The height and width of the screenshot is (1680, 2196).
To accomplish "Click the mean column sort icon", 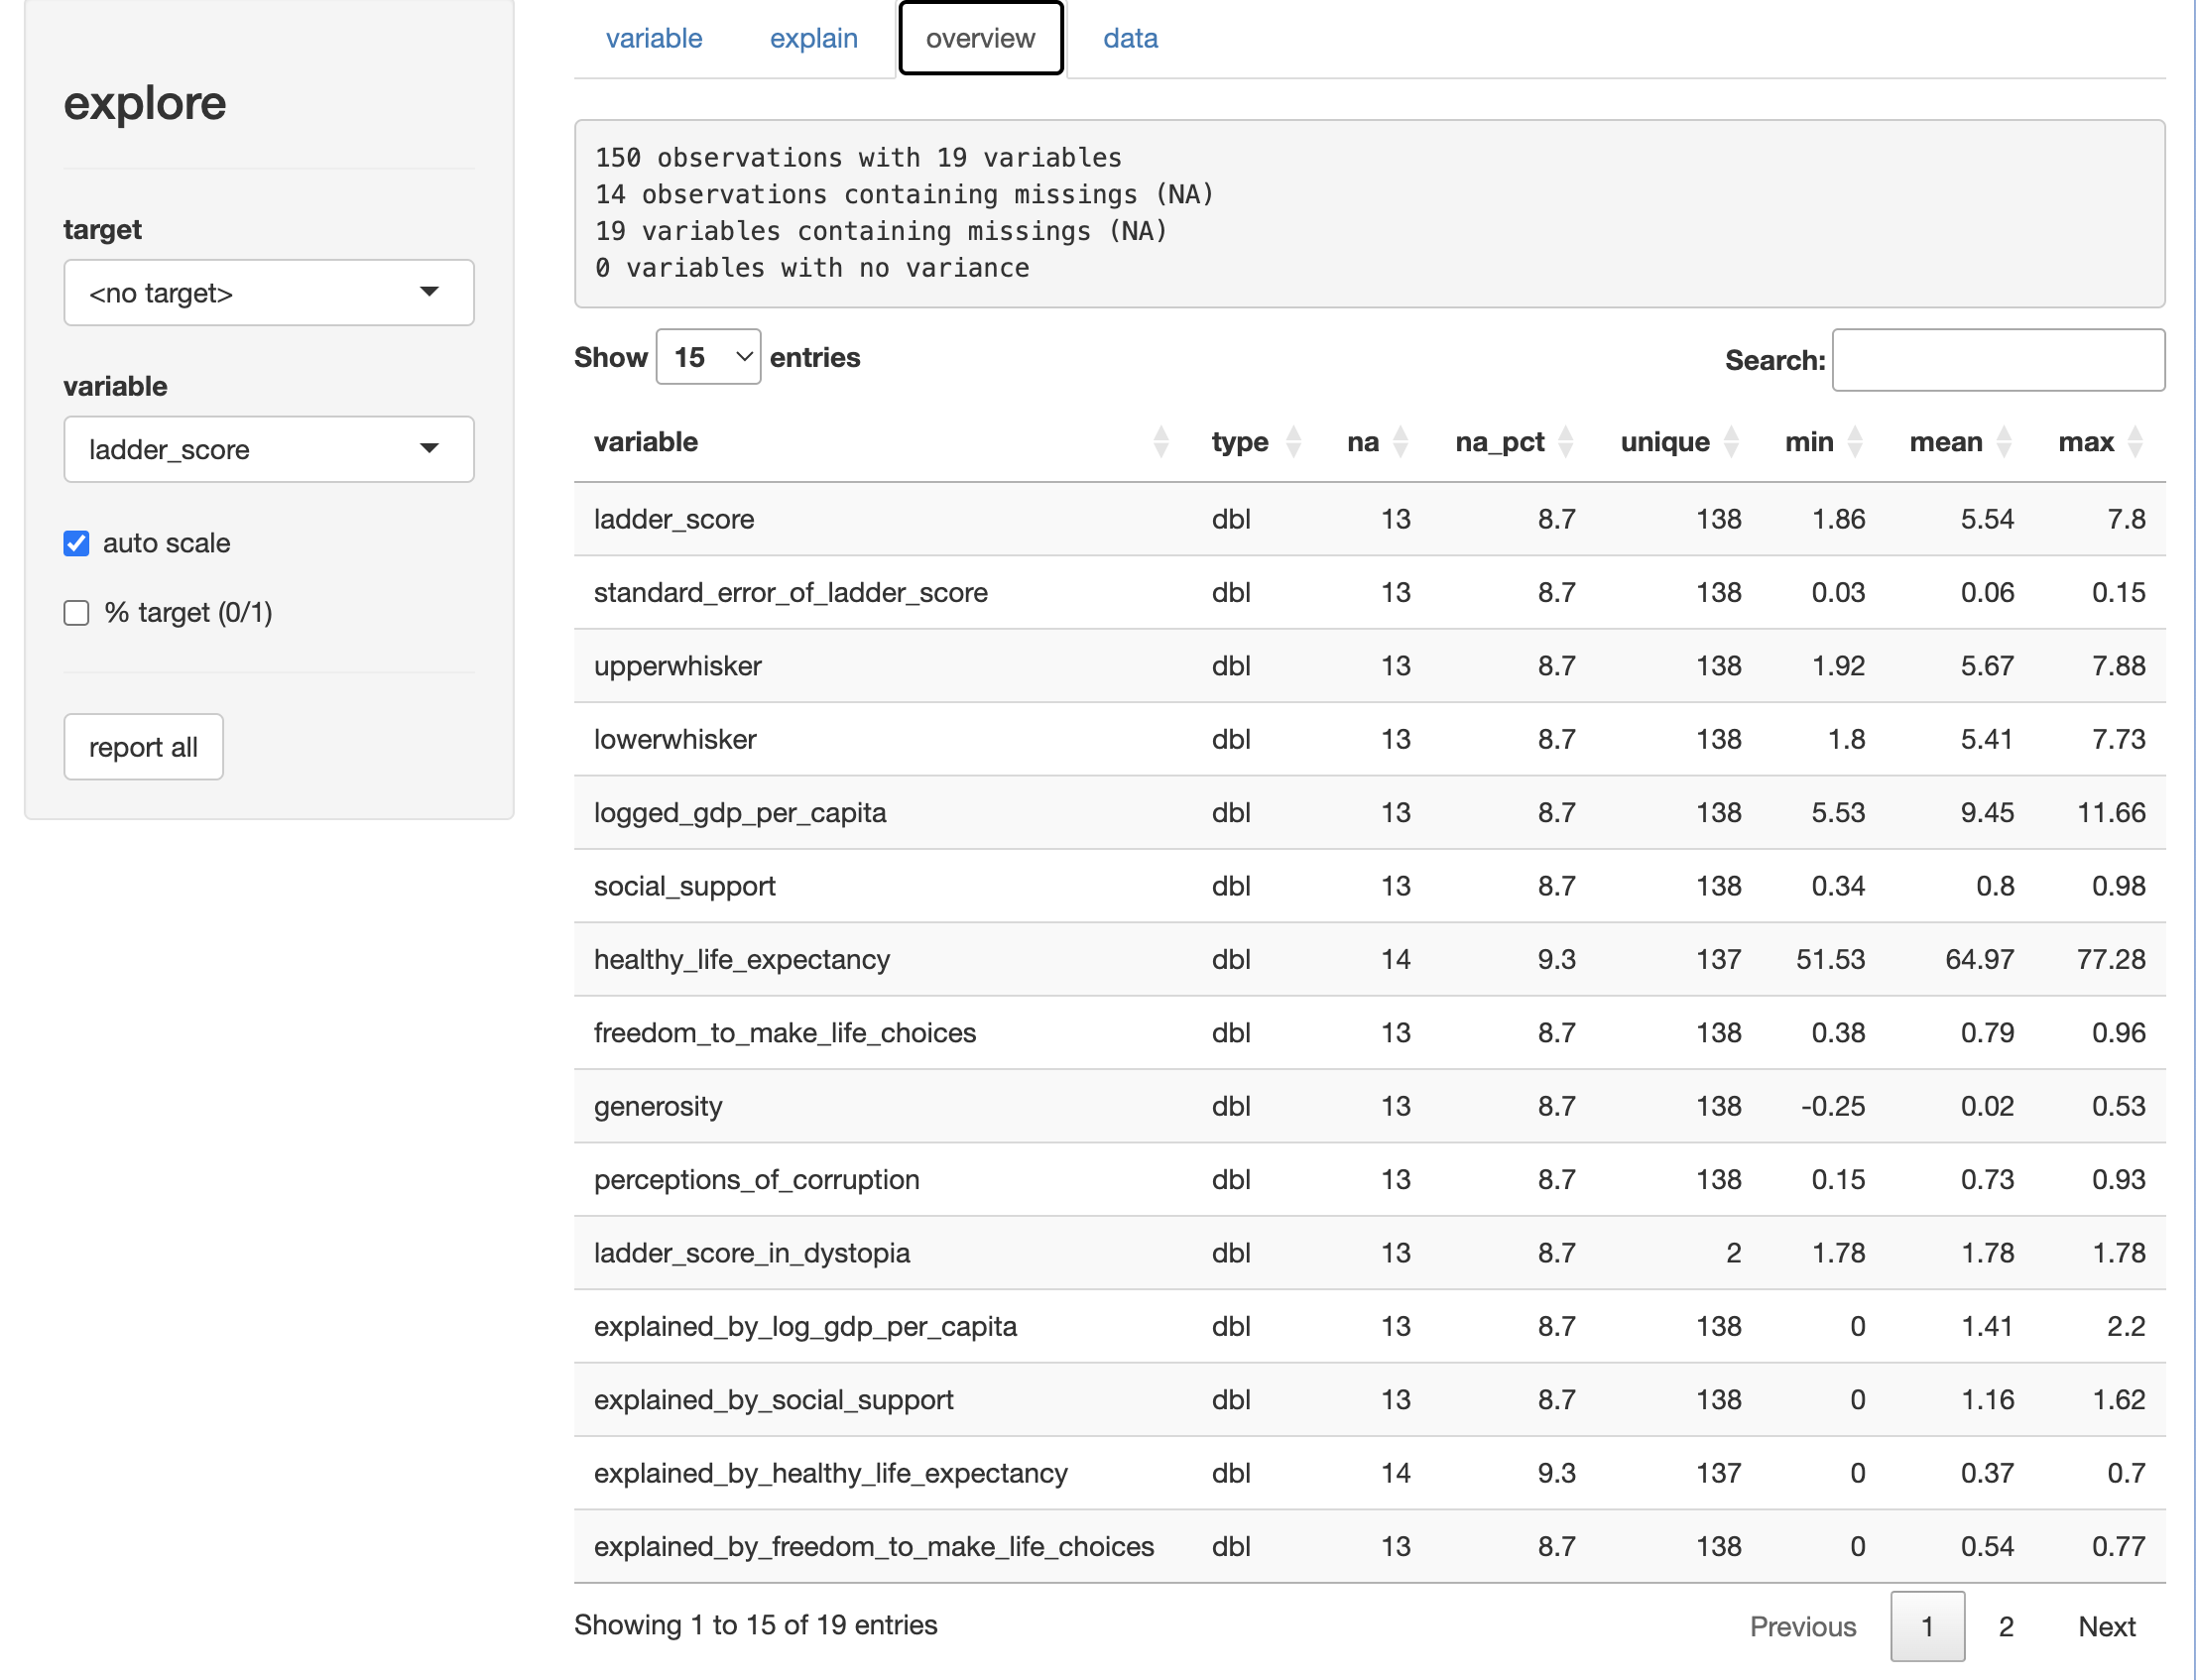I will (2002, 441).
